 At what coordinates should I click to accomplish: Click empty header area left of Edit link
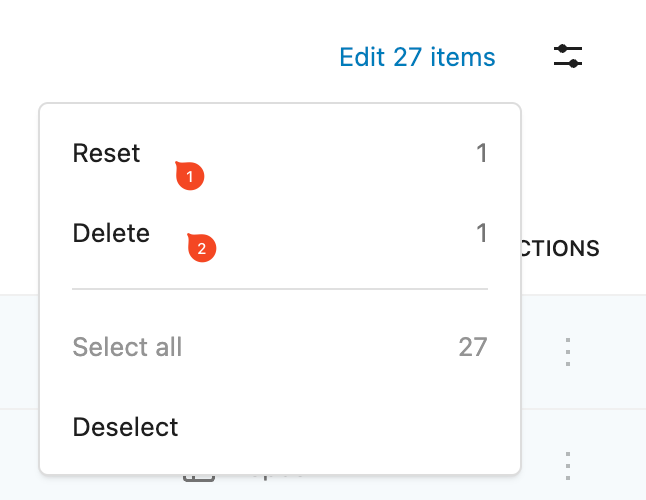pos(165,56)
